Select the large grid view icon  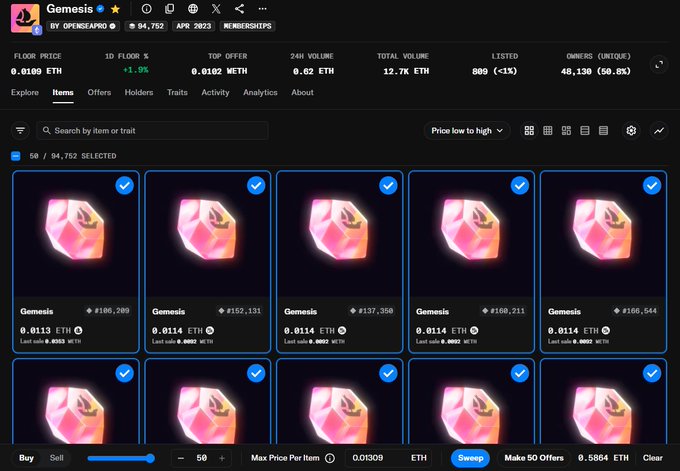(x=529, y=131)
